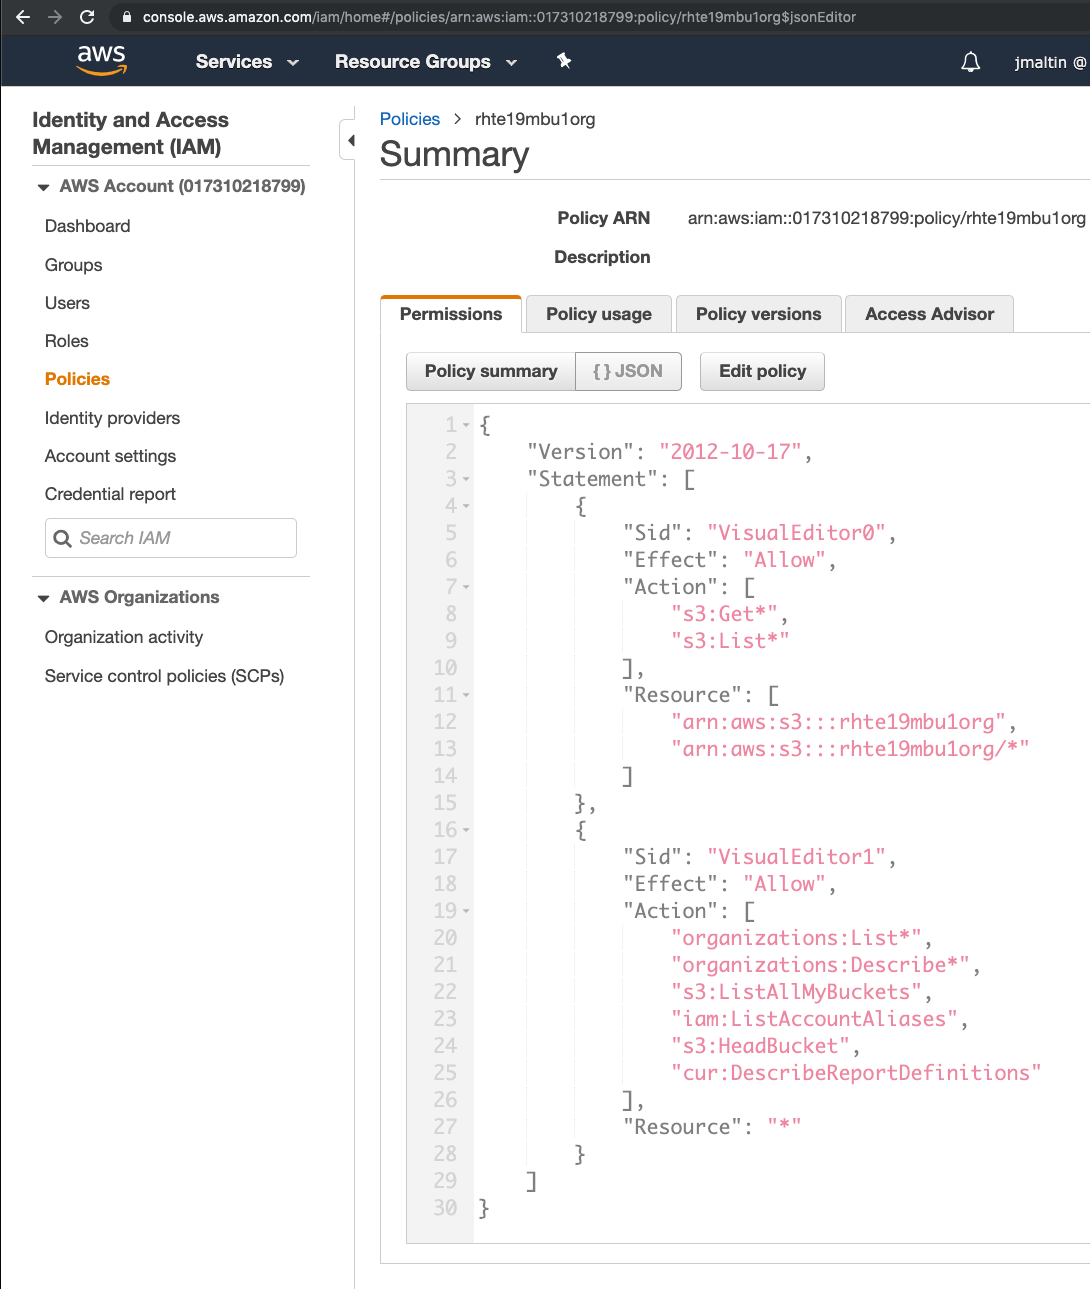Go back with browser back arrow

pos(23,17)
